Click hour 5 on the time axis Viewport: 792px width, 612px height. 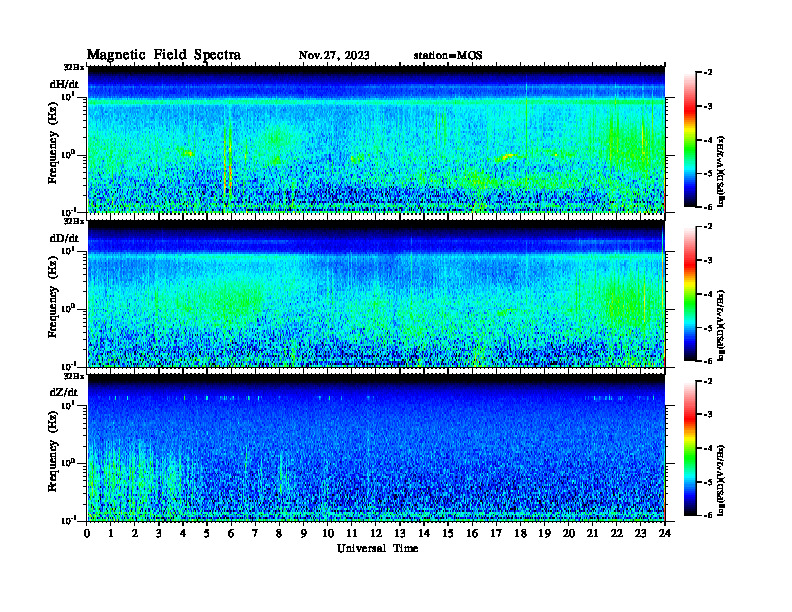(207, 534)
